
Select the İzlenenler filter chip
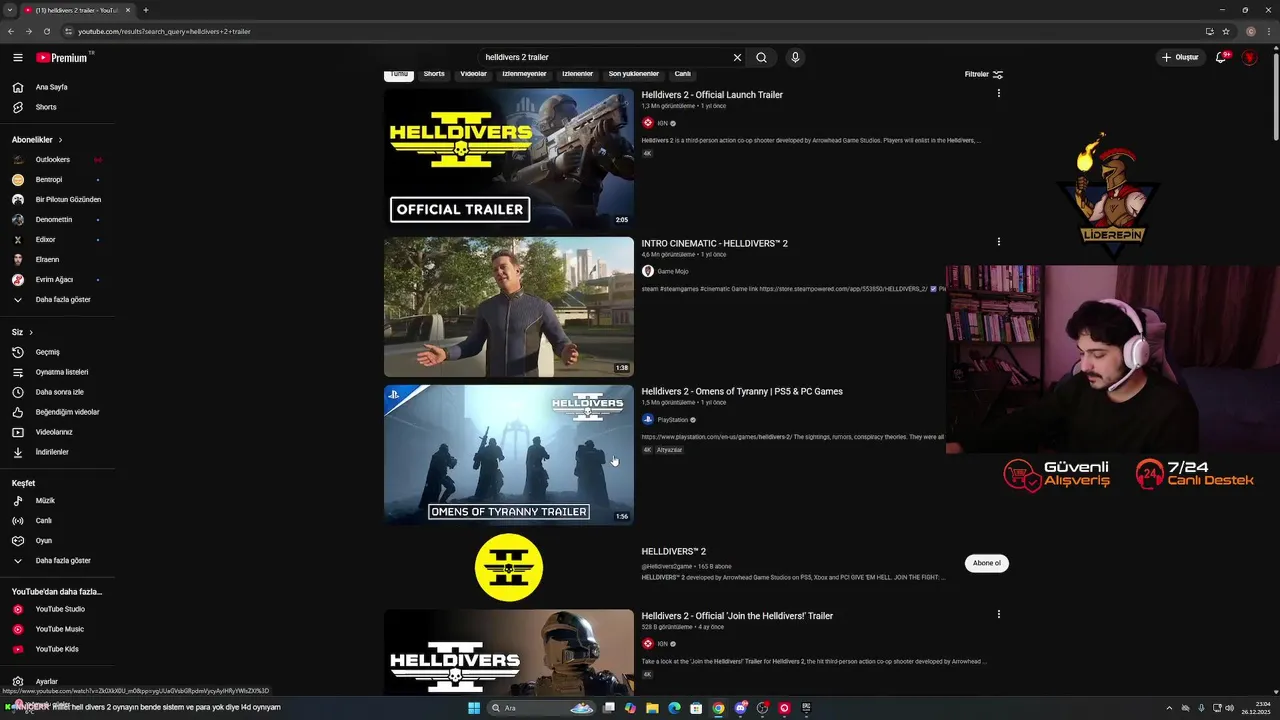[x=578, y=74]
